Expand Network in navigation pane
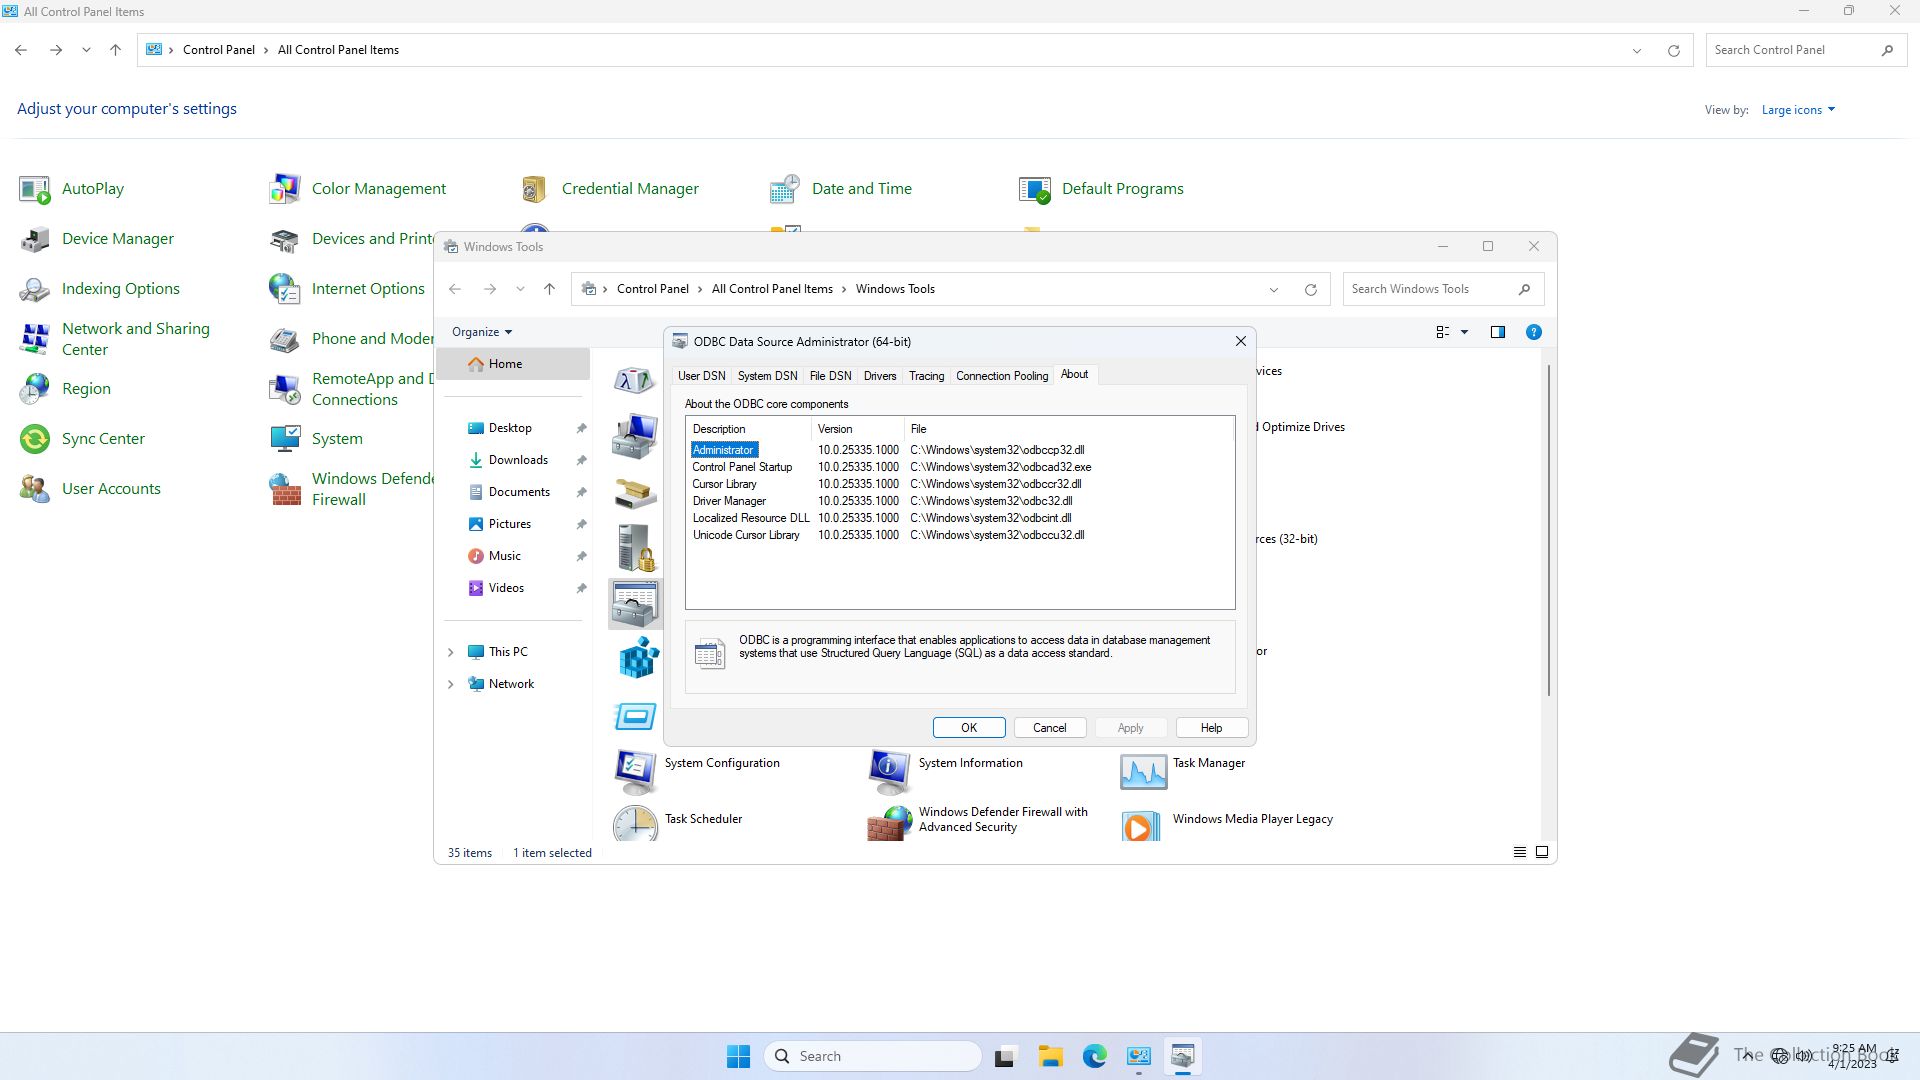The image size is (1920, 1080). click(x=450, y=684)
